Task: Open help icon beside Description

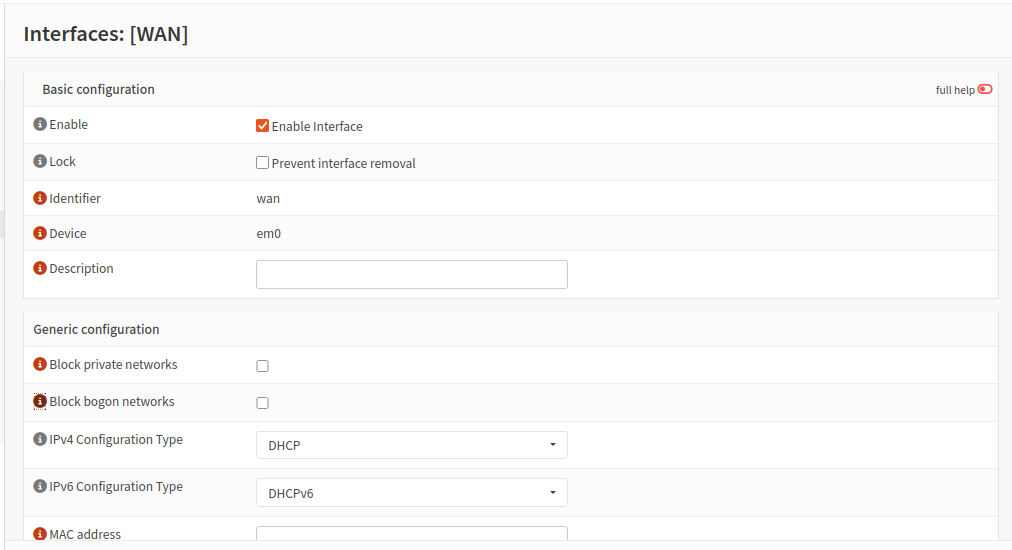Action: [40, 268]
